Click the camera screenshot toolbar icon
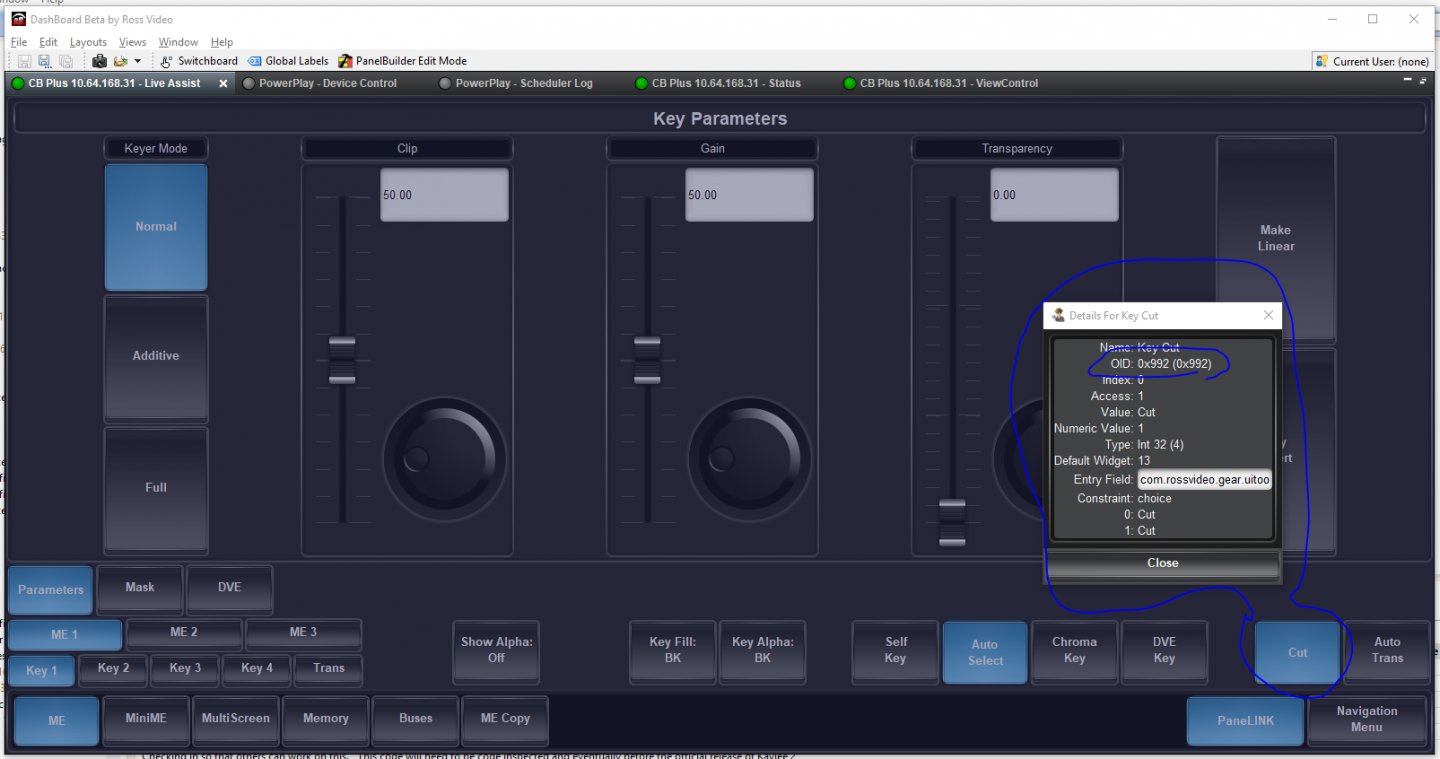1440x759 pixels. [x=99, y=61]
